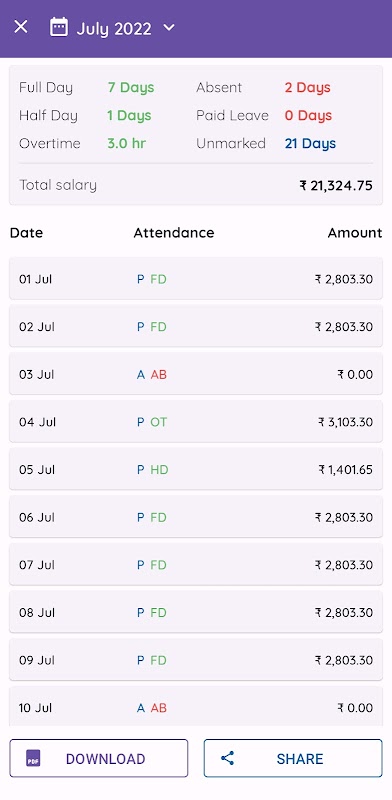Select the FD tag on 02 Jul
Screen dimensions: 392x800
click(158, 327)
